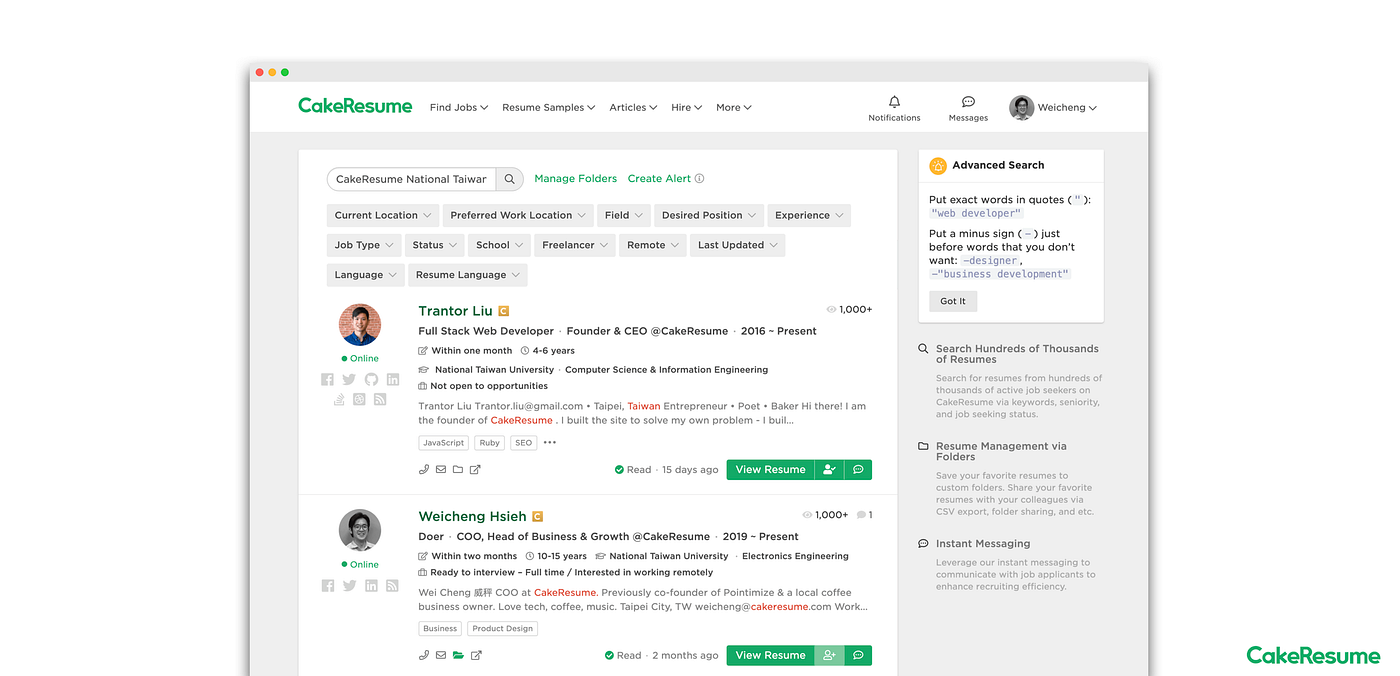Click Trantor Liu's profile photo
The width and height of the screenshot is (1400, 676).
tap(360, 325)
